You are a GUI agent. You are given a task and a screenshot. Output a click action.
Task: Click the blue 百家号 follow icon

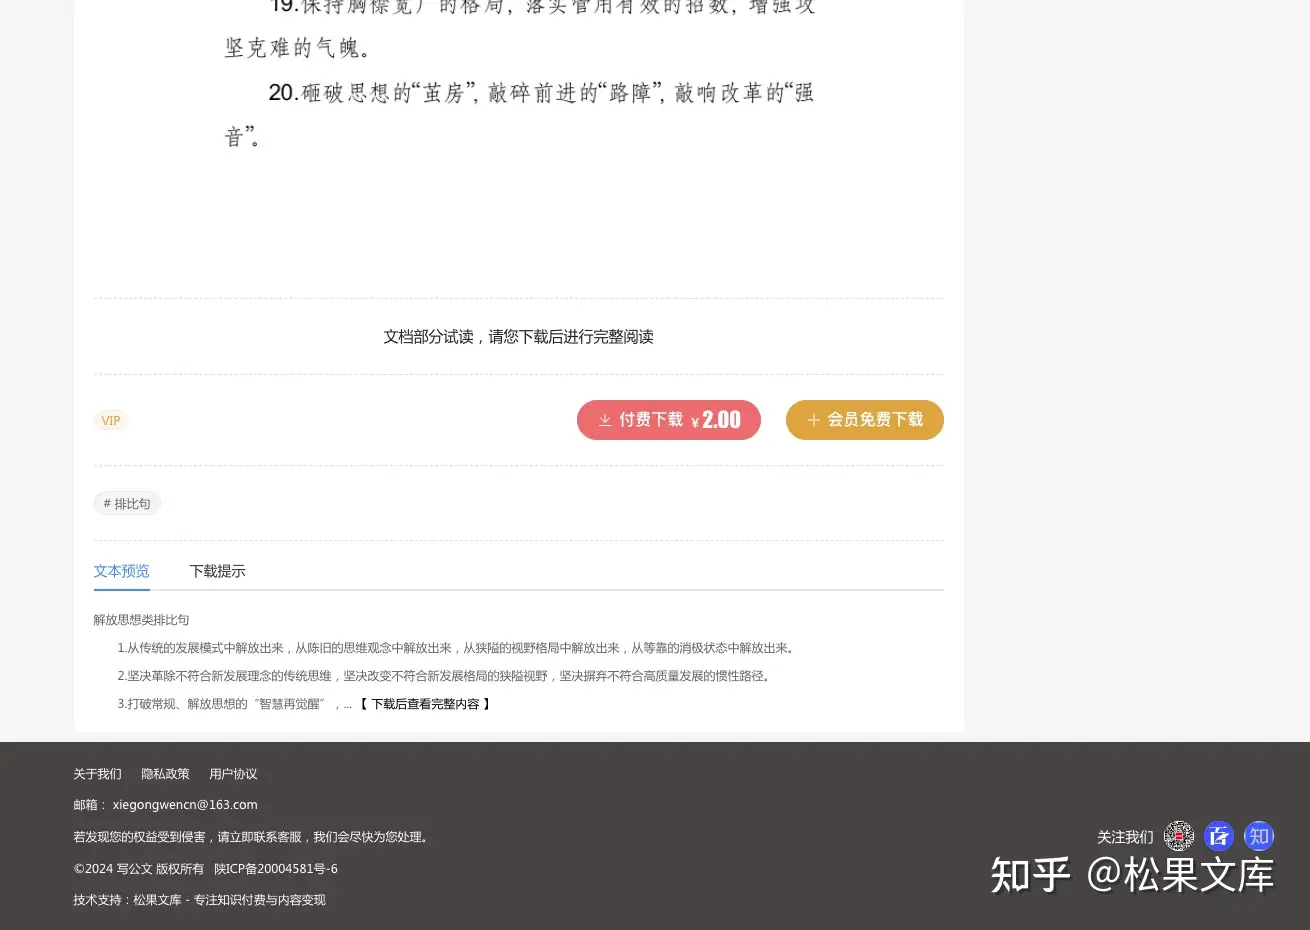[1219, 836]
